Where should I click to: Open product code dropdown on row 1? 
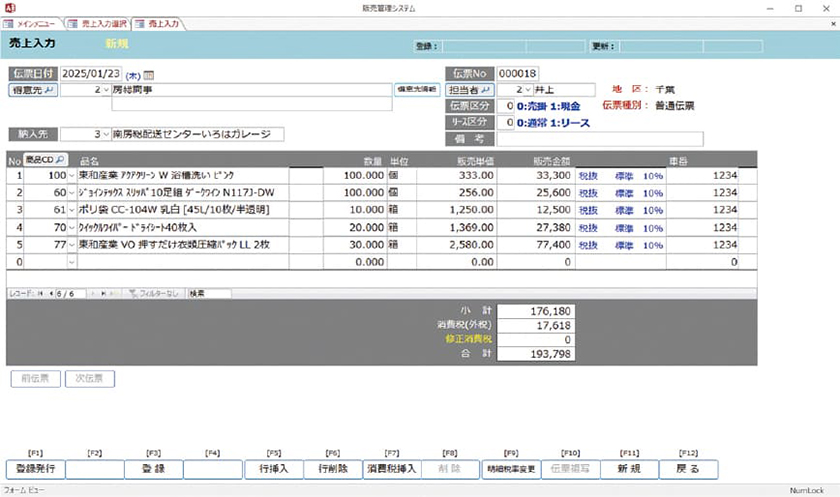pos(71,176)
